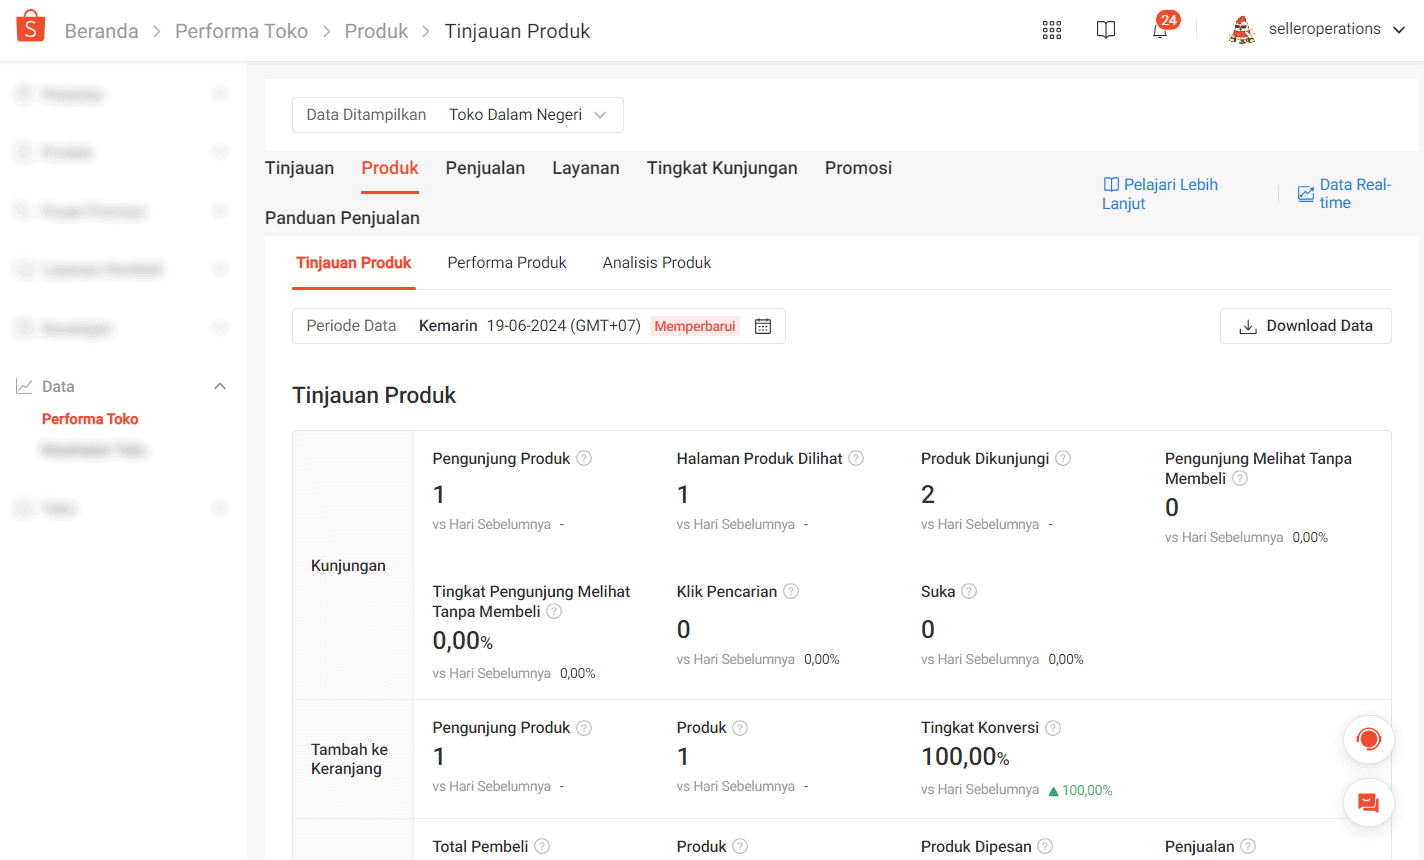Open the floating chat icon at bottom-right
Screen dimensions: 1424x860
[x=1368, y=802]
